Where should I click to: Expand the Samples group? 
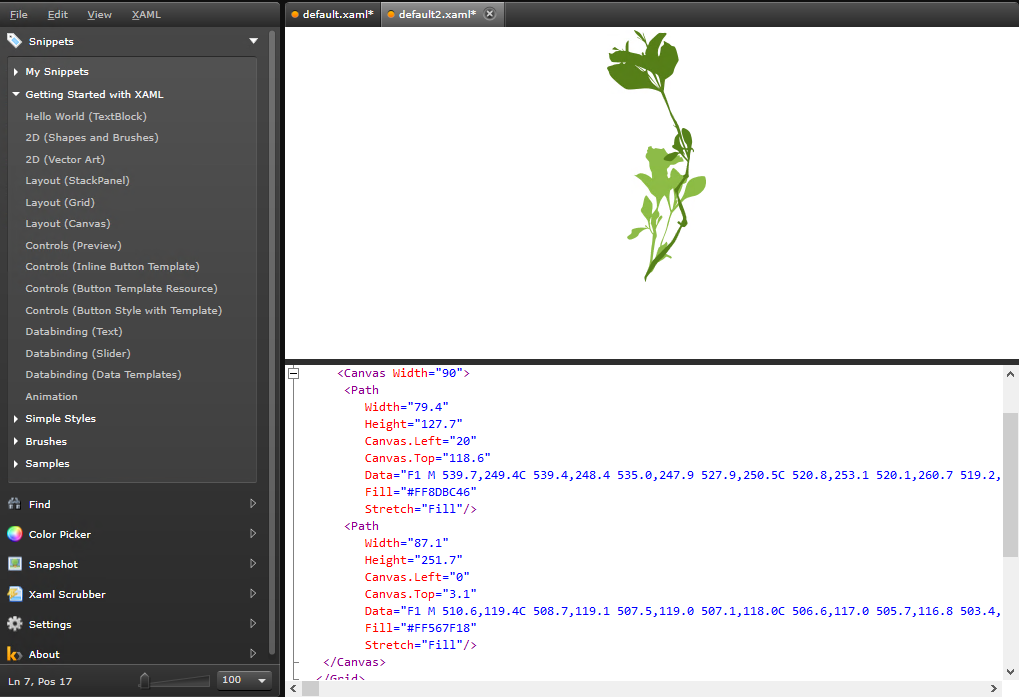coord(16,464)
